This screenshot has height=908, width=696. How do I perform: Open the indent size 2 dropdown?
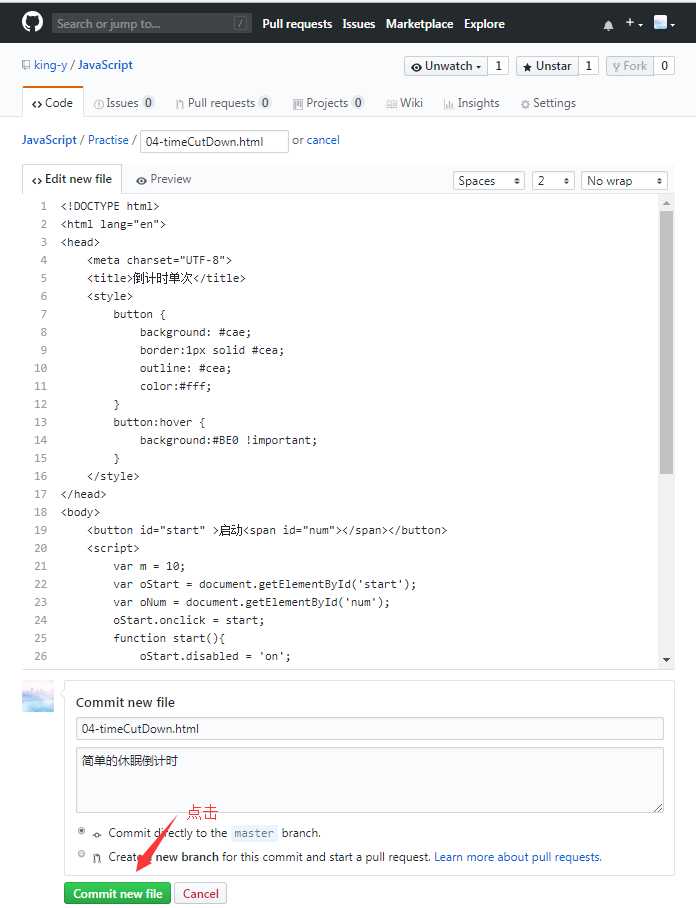point(553,181)
